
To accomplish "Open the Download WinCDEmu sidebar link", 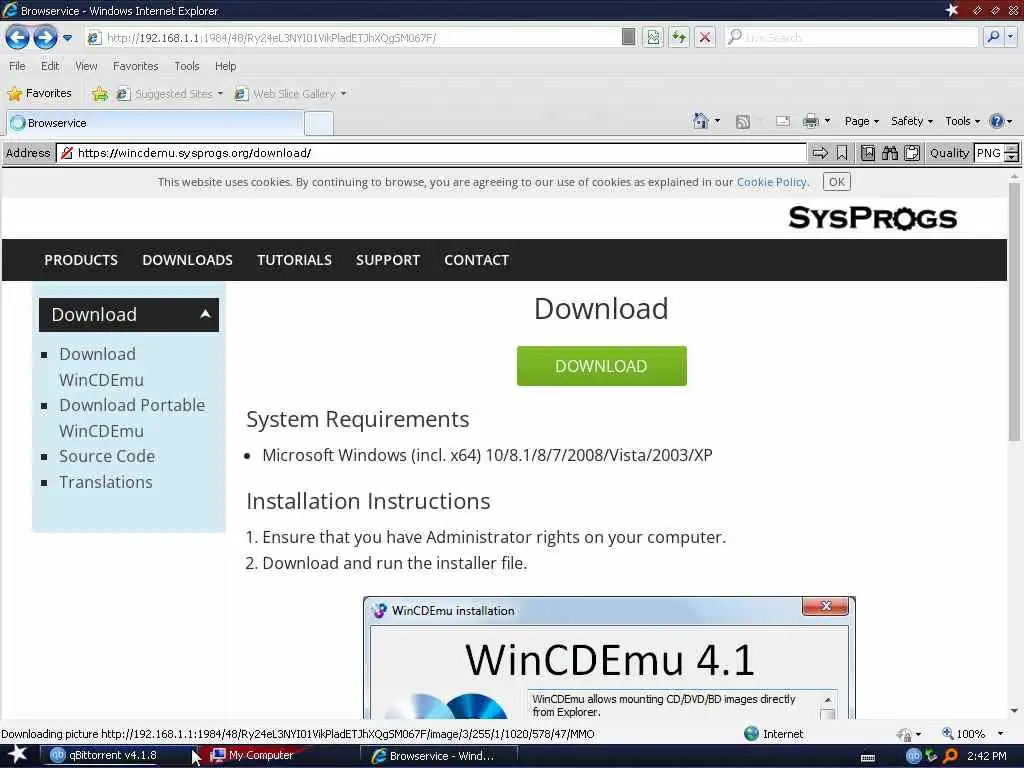I will point(101,367).
